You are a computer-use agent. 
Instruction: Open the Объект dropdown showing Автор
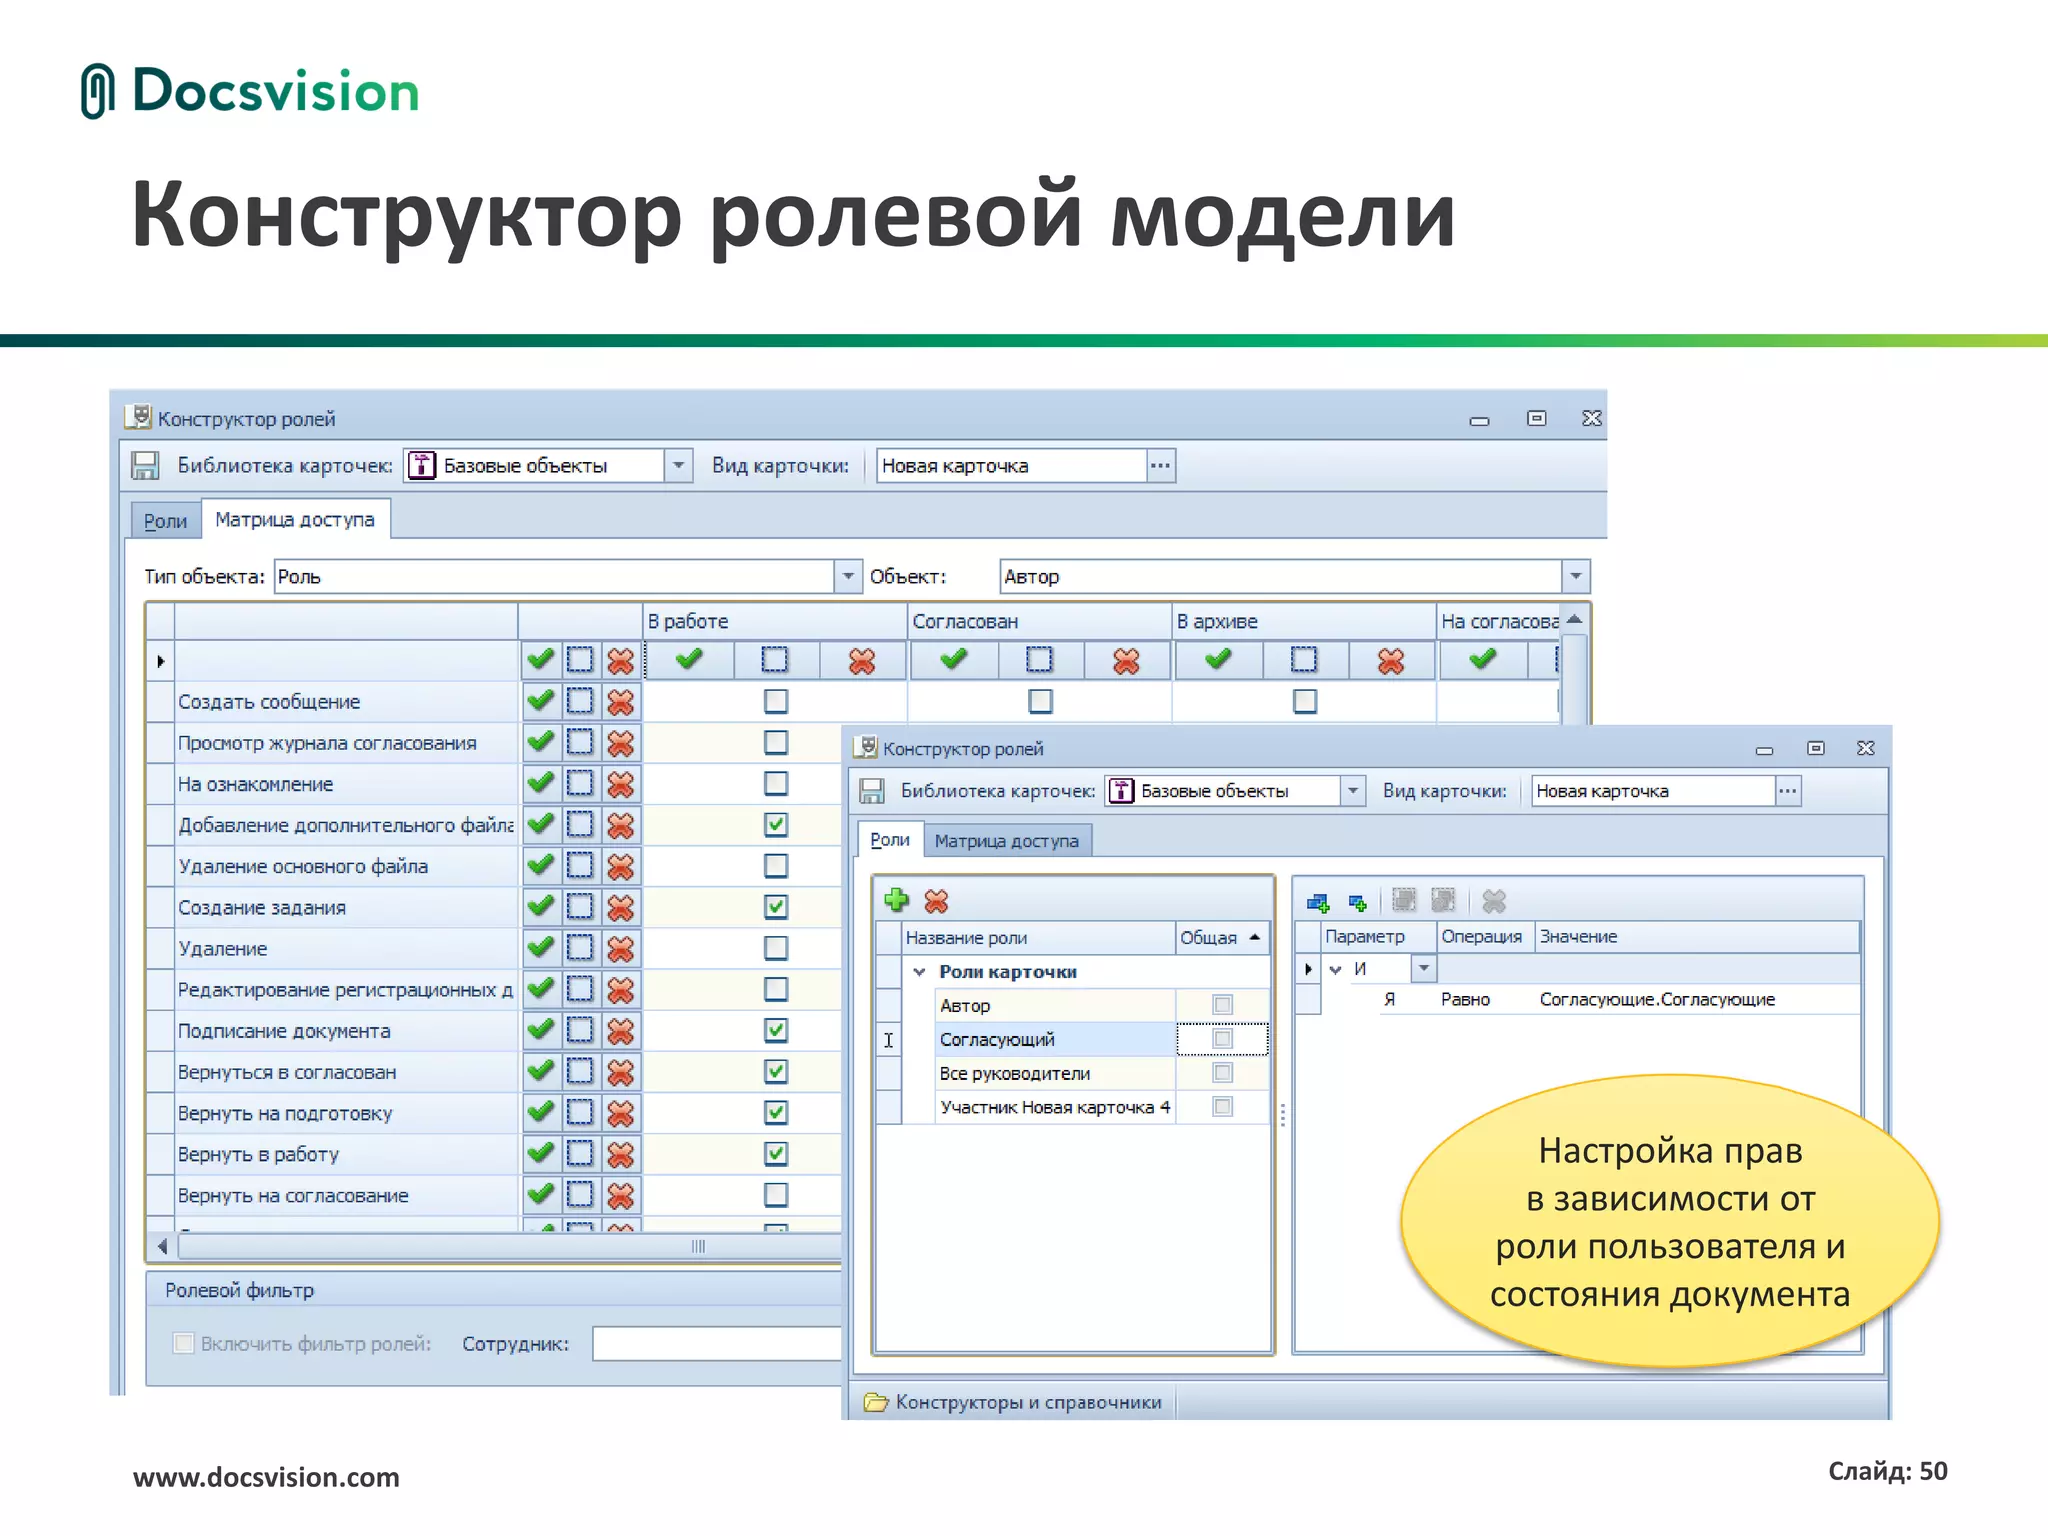click(x=1575, y=576)
